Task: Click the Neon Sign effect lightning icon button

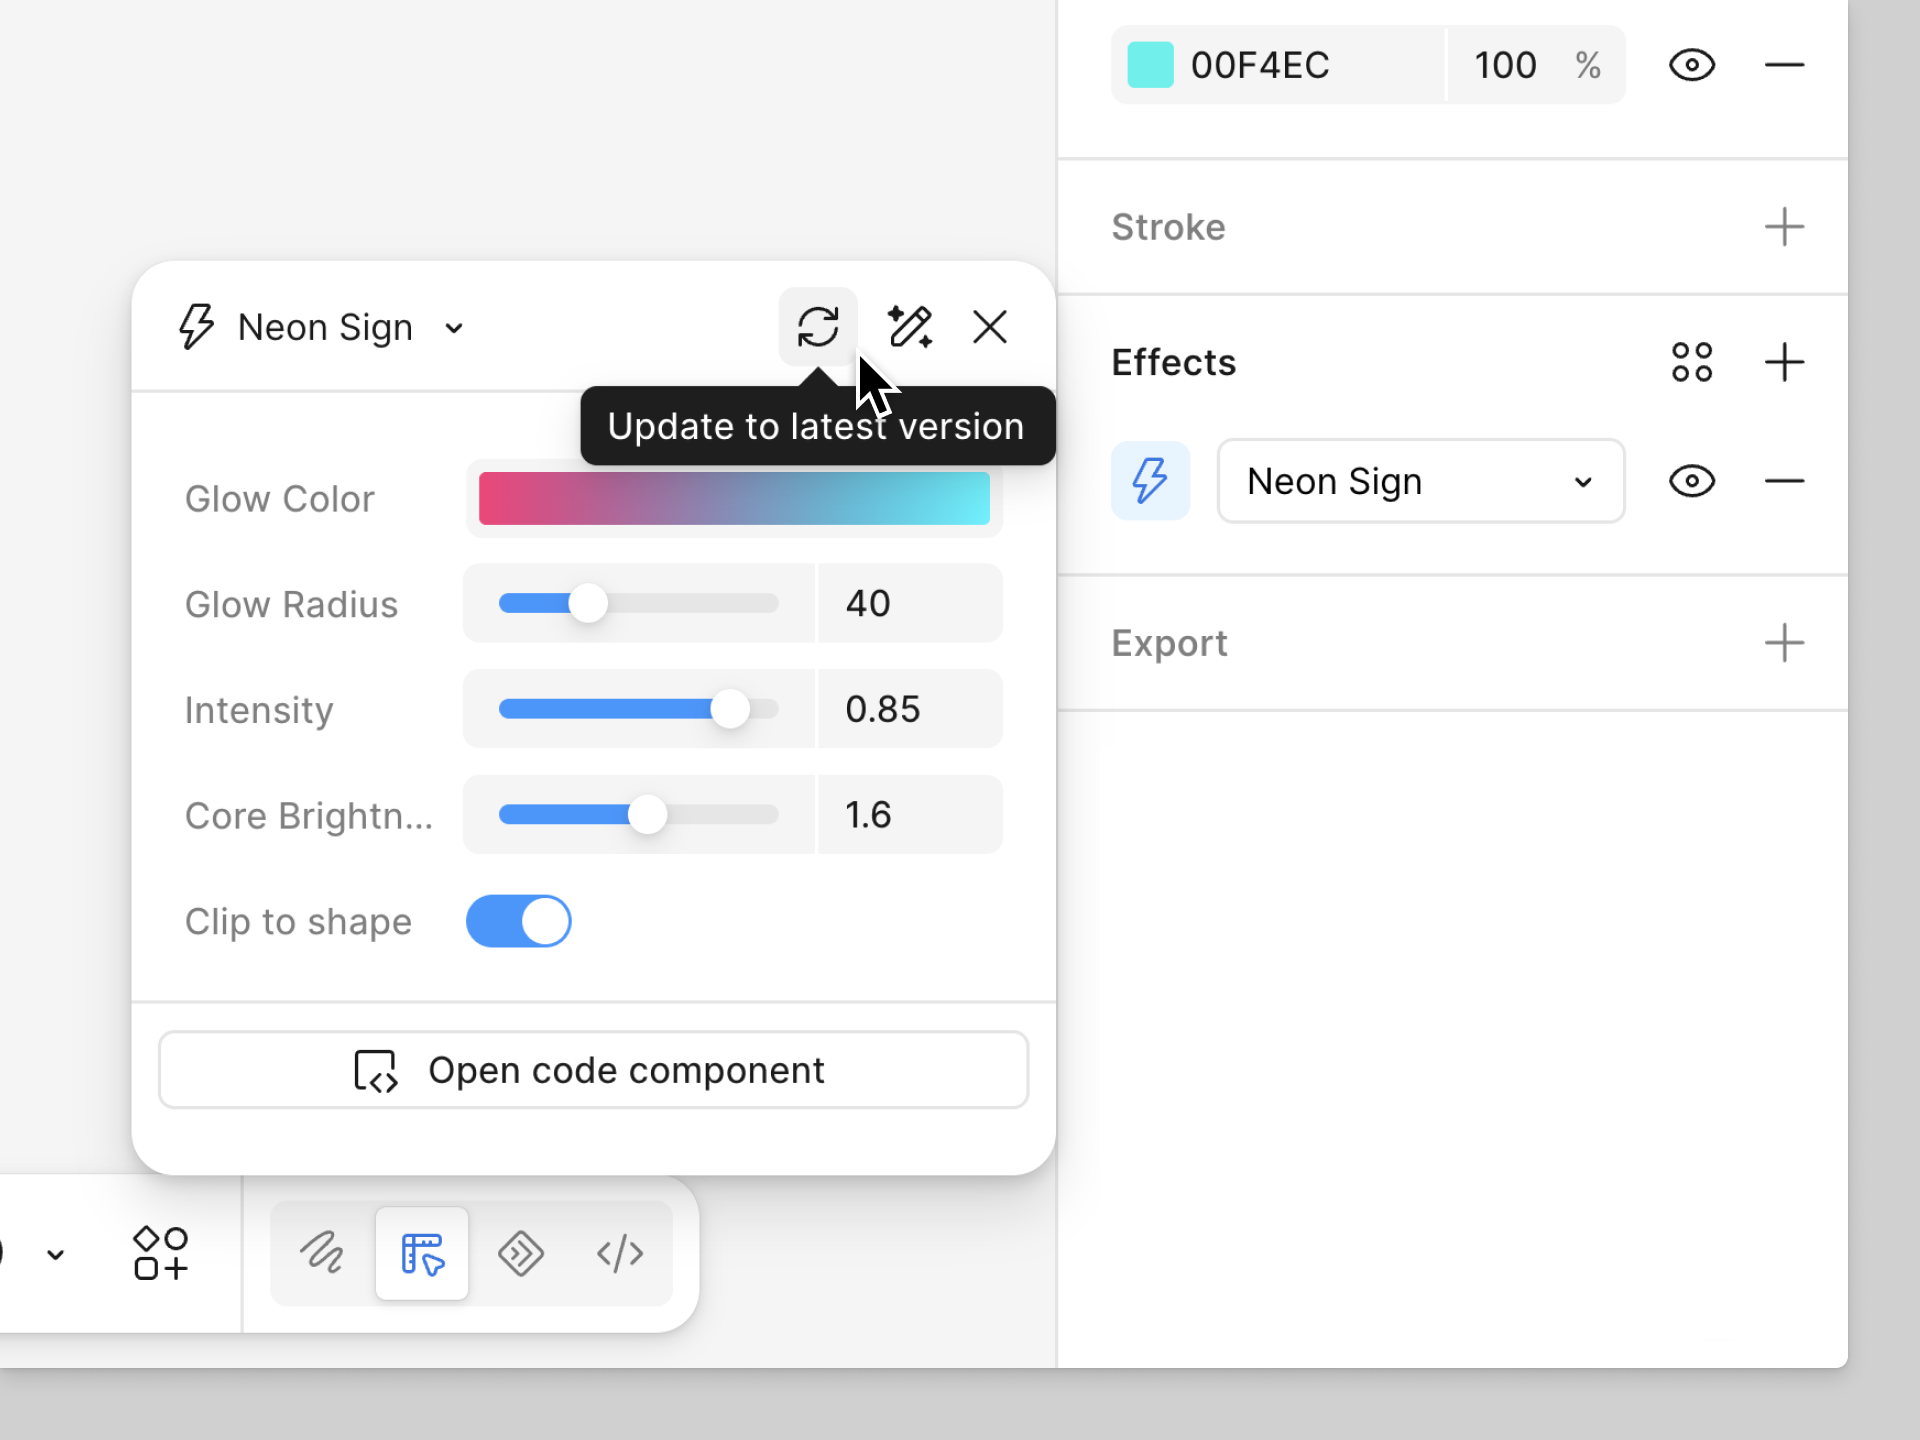Action: click(x=1150, y=481)
